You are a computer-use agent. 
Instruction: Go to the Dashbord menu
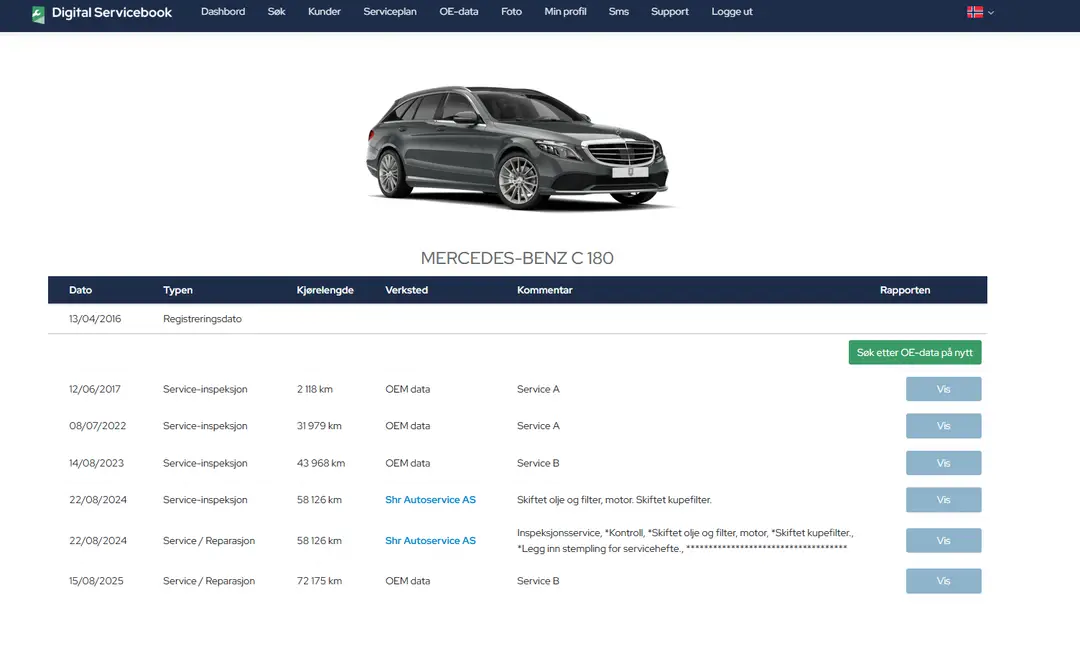click(x=222, y=12)
